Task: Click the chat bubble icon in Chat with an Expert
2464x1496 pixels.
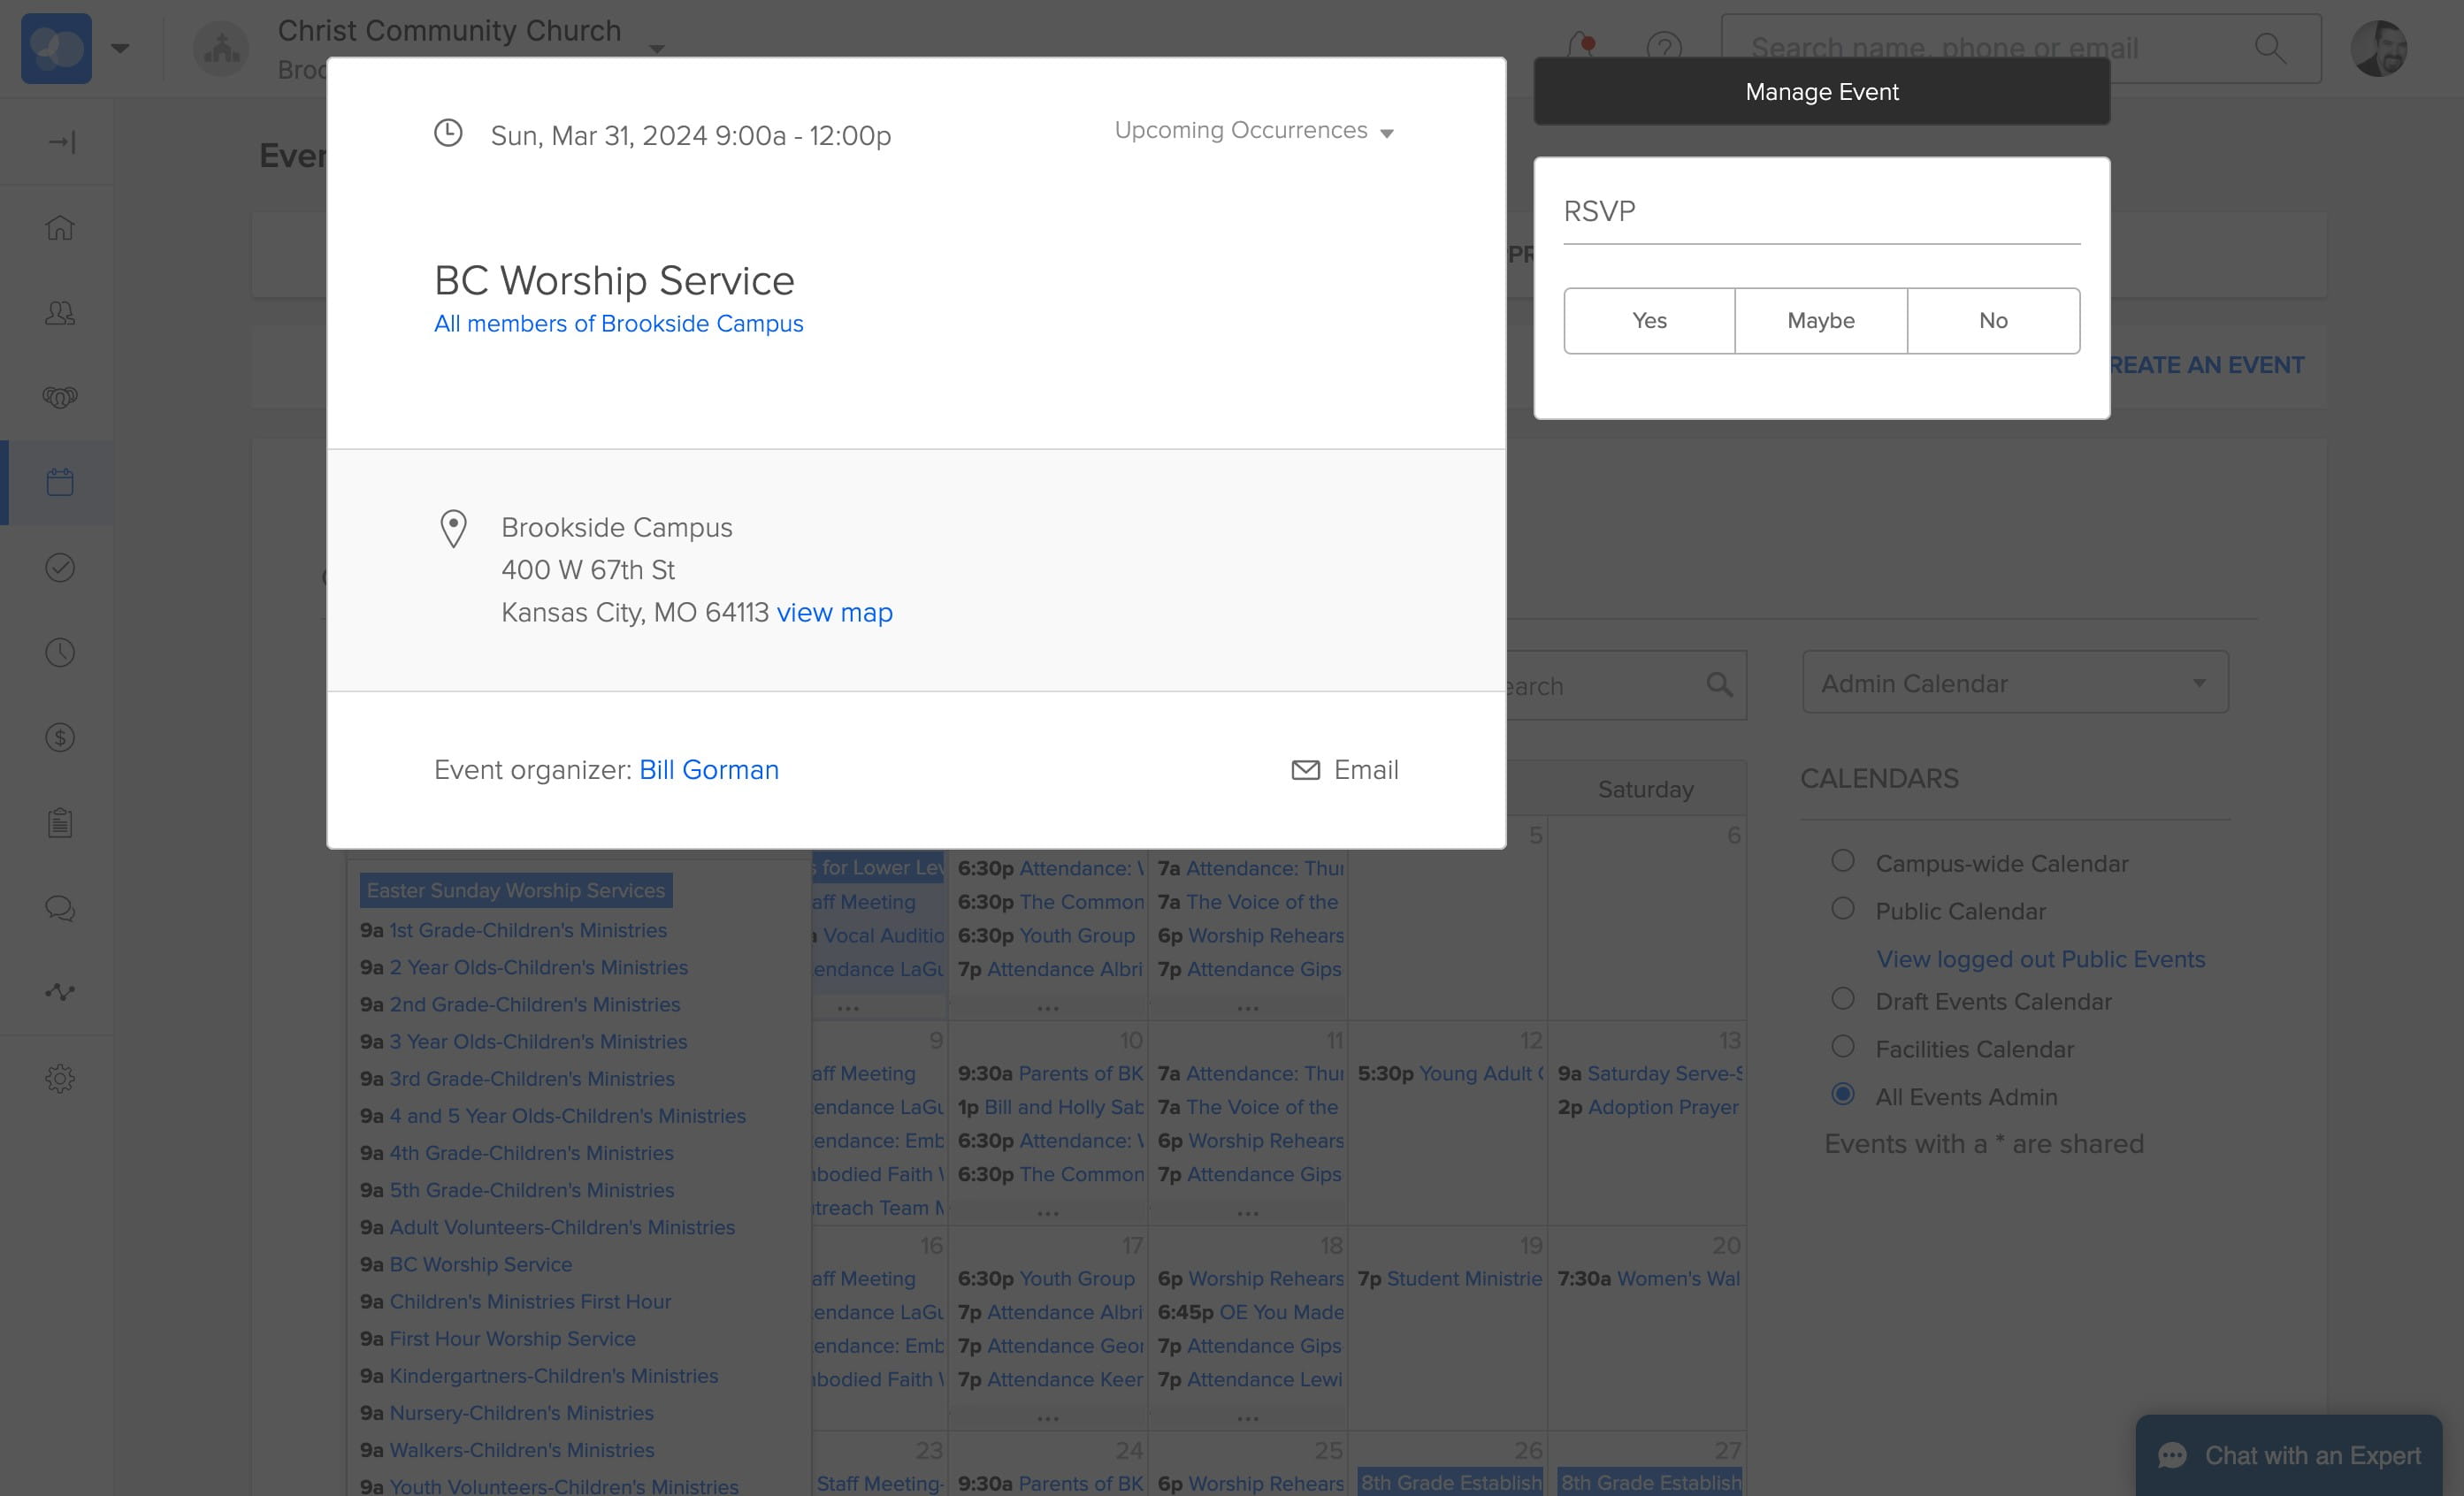Action: pos(2172,1456)
